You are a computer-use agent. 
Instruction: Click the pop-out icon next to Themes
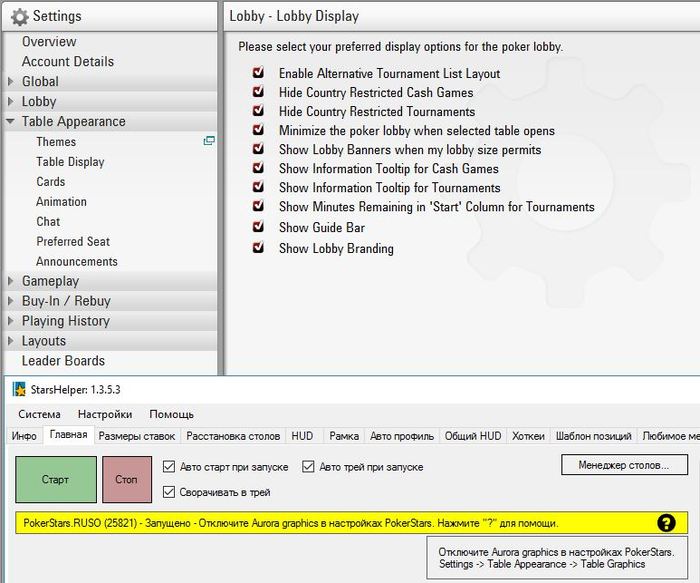coord(208,141)
